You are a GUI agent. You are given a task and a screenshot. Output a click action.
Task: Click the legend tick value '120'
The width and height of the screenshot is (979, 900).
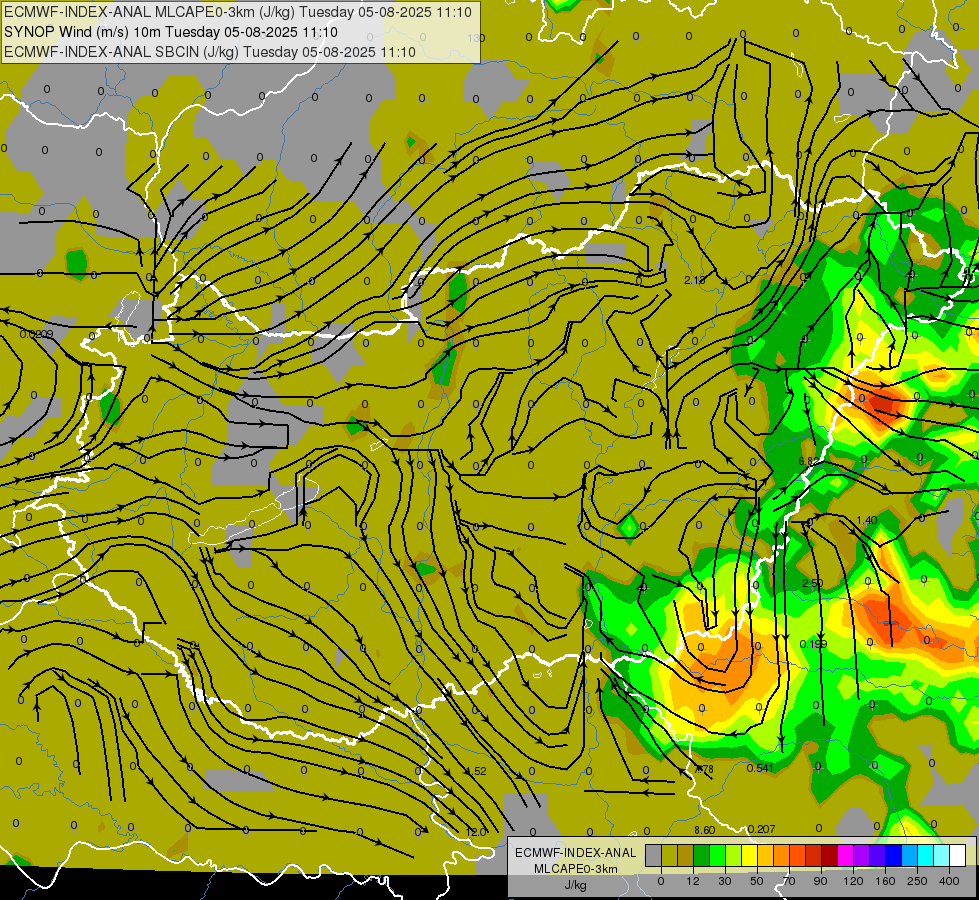[853, 881]
